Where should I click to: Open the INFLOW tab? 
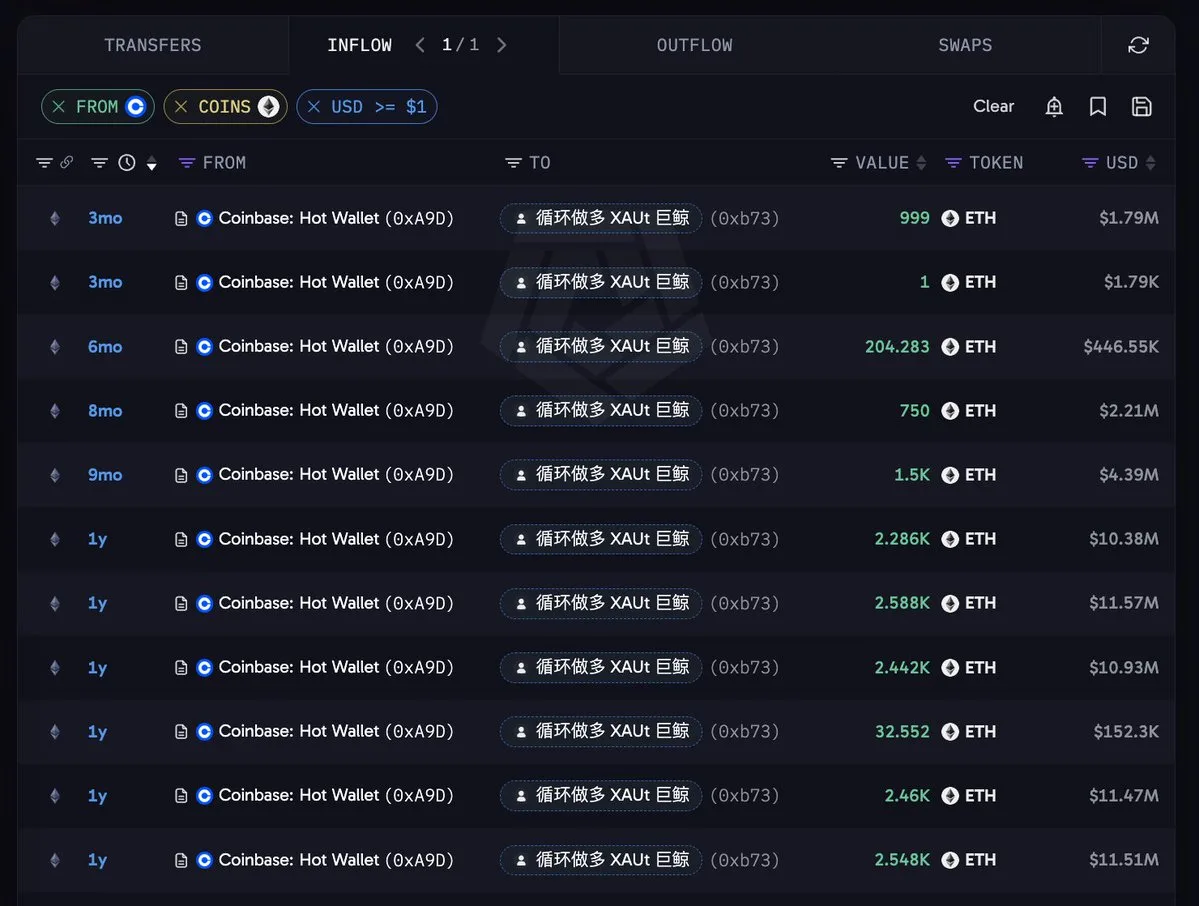(x=359, y=45)
